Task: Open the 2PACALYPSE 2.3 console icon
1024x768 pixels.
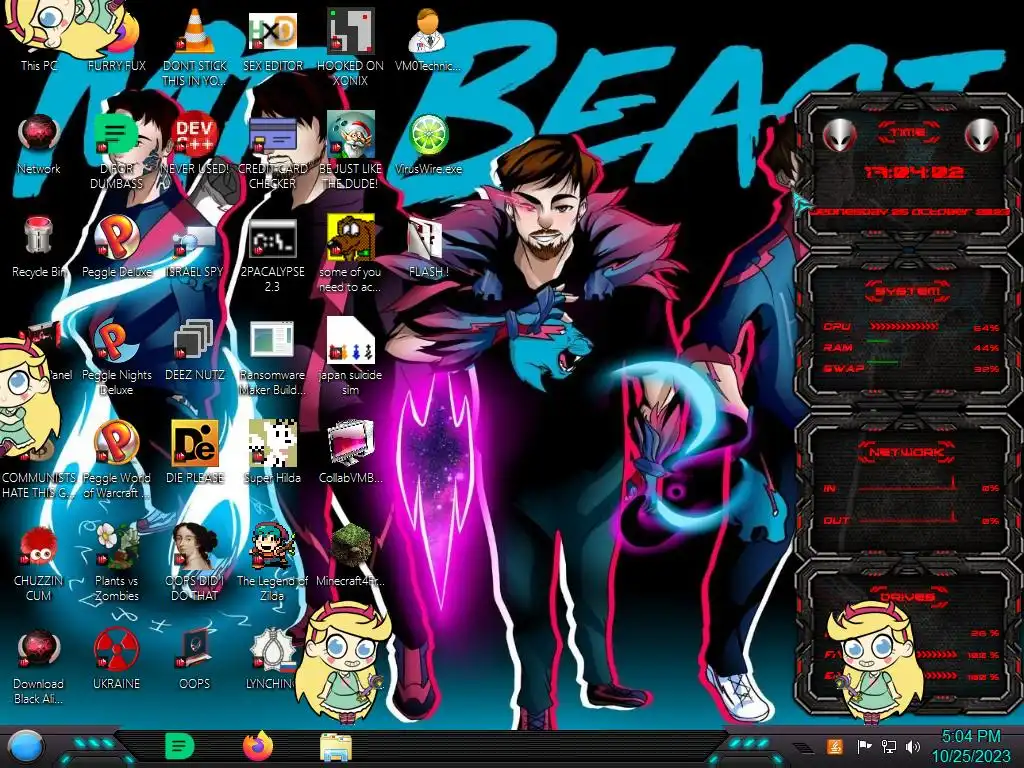Action: pos(273,238)
